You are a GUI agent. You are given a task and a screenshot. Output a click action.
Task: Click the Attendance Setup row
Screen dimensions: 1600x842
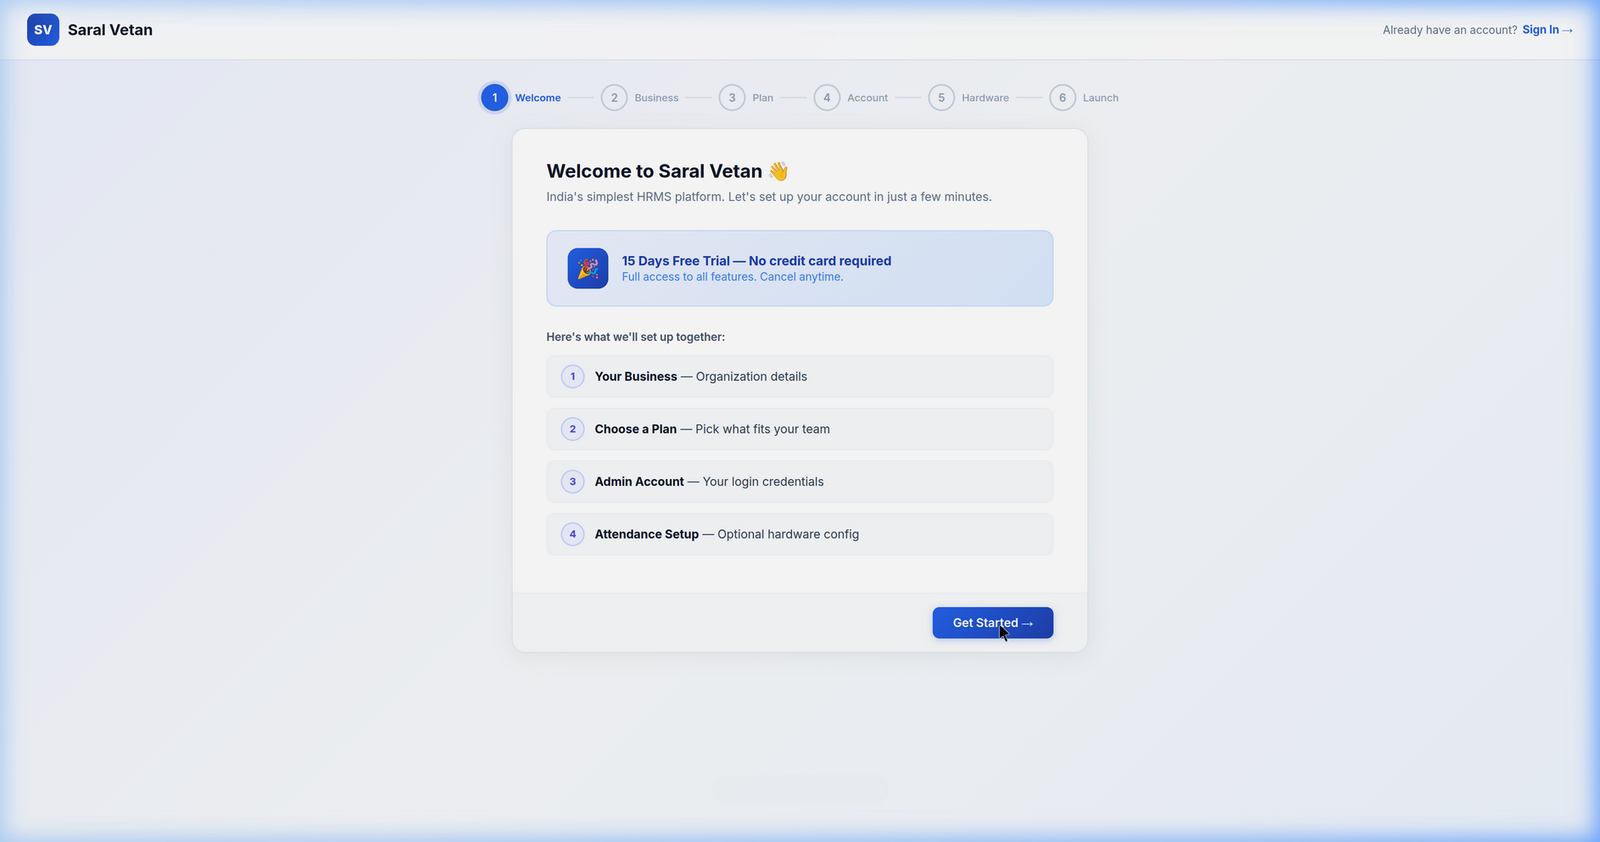tap(800, 534)
